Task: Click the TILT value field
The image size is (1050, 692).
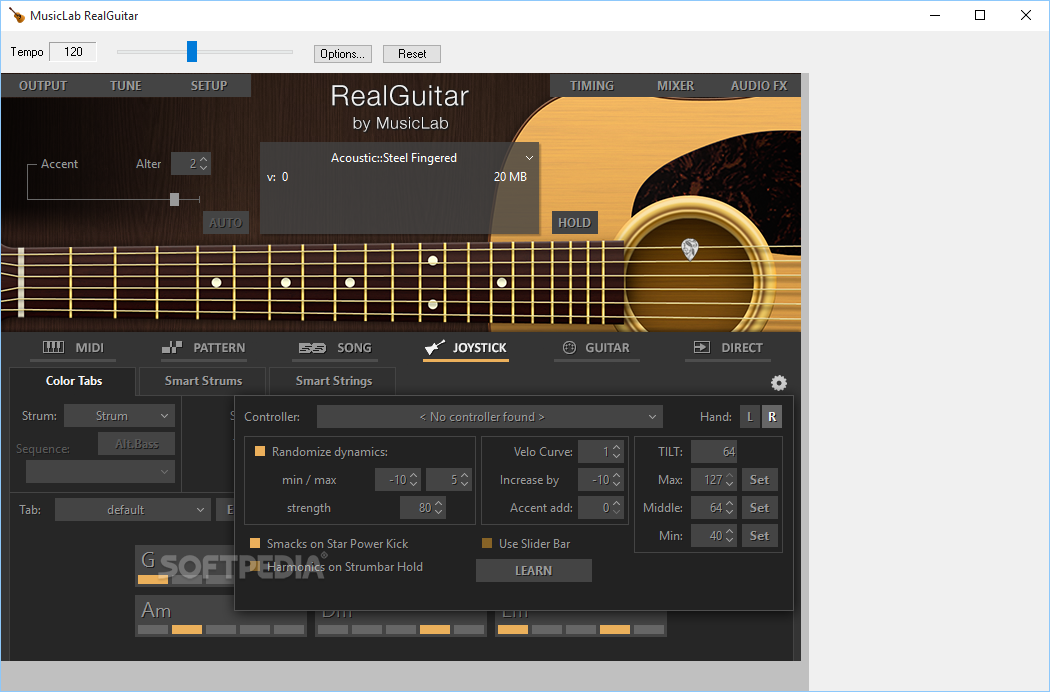Action: click(714, 452)
